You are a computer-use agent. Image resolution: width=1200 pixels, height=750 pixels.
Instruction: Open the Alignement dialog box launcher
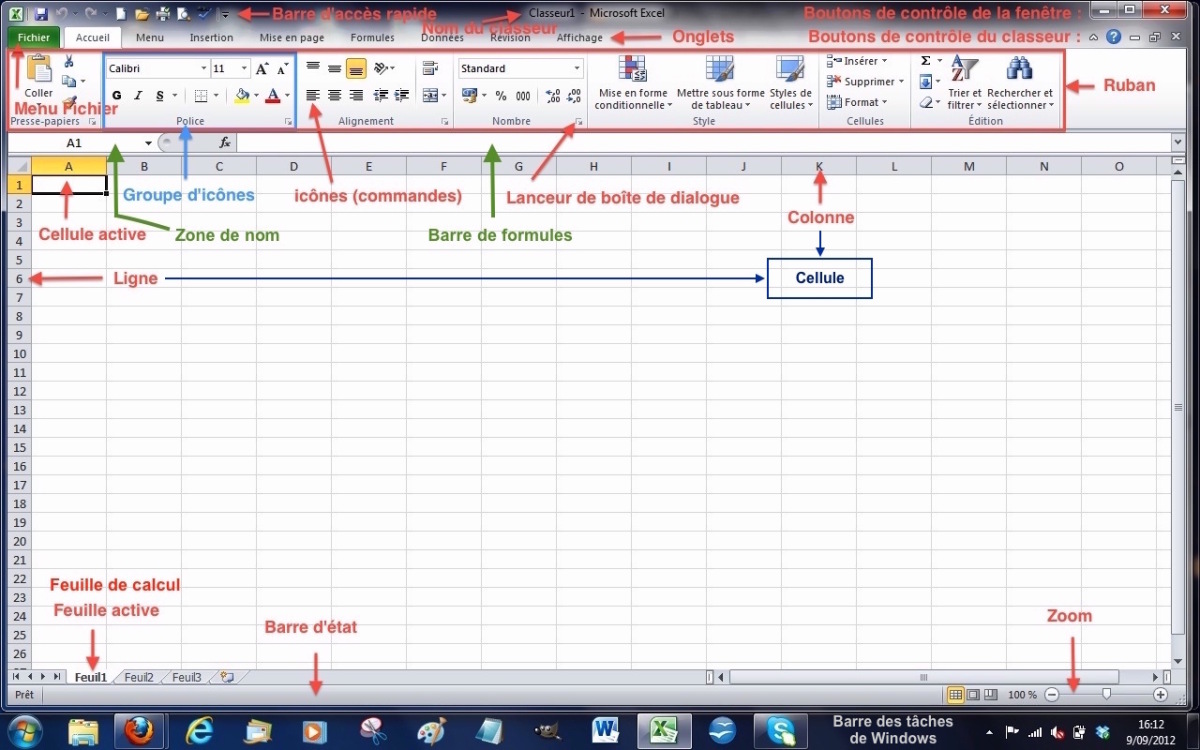(x=445, y=122)
